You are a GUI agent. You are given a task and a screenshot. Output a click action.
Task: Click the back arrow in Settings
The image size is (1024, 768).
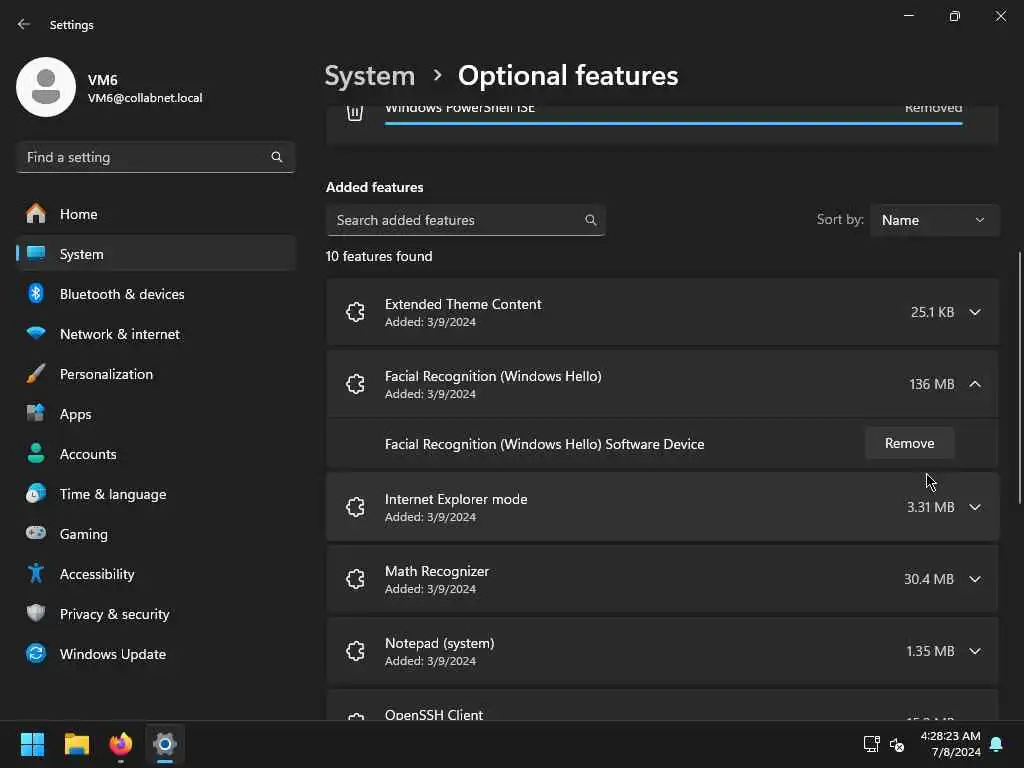(x=24, y=24)
